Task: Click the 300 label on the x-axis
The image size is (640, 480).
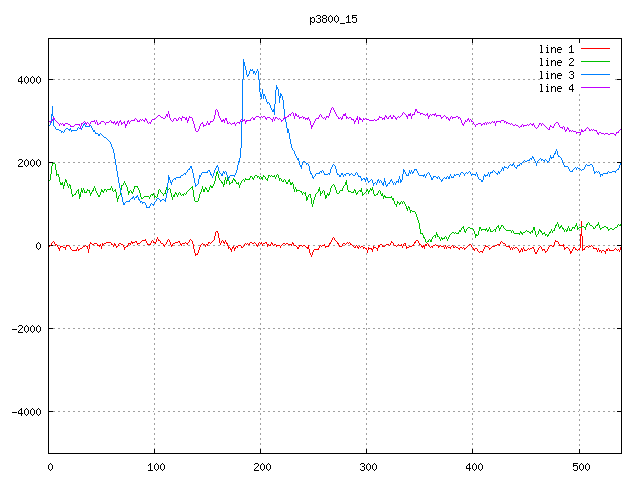Action: tap(367, 466)
